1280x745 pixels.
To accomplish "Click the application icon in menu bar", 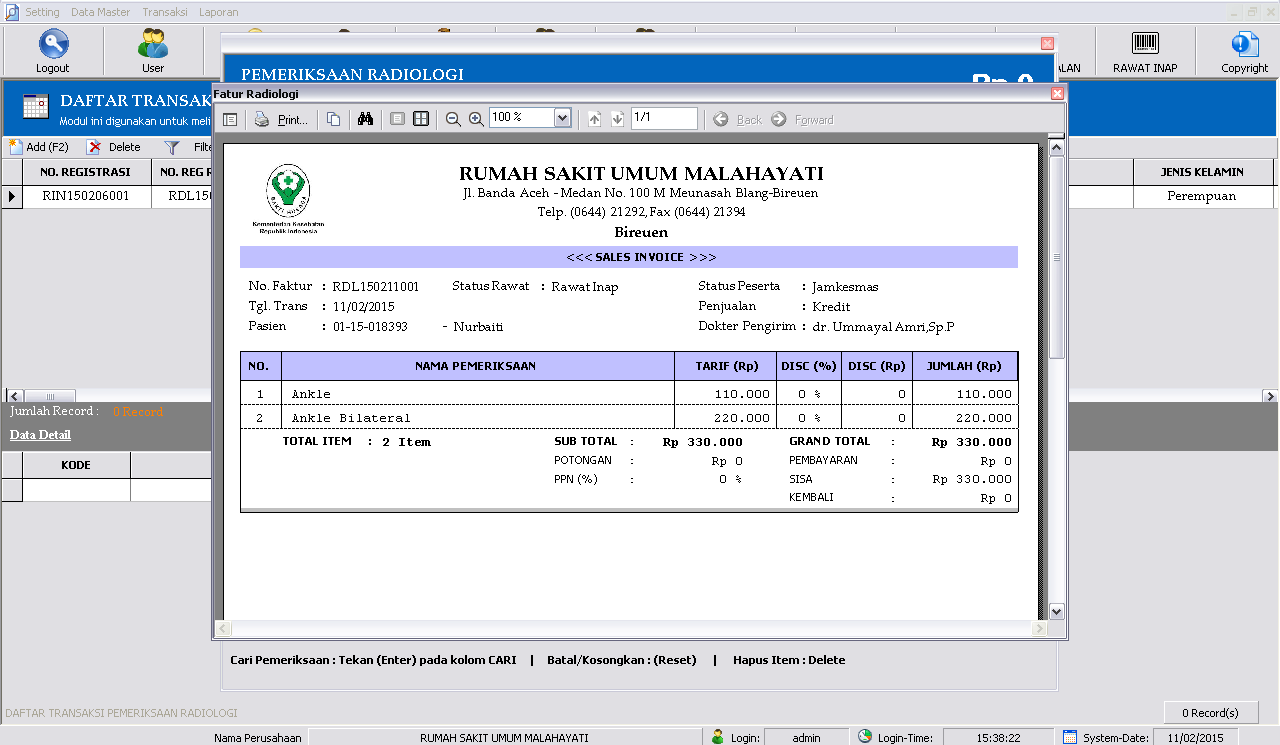I will tap(11, 12).
